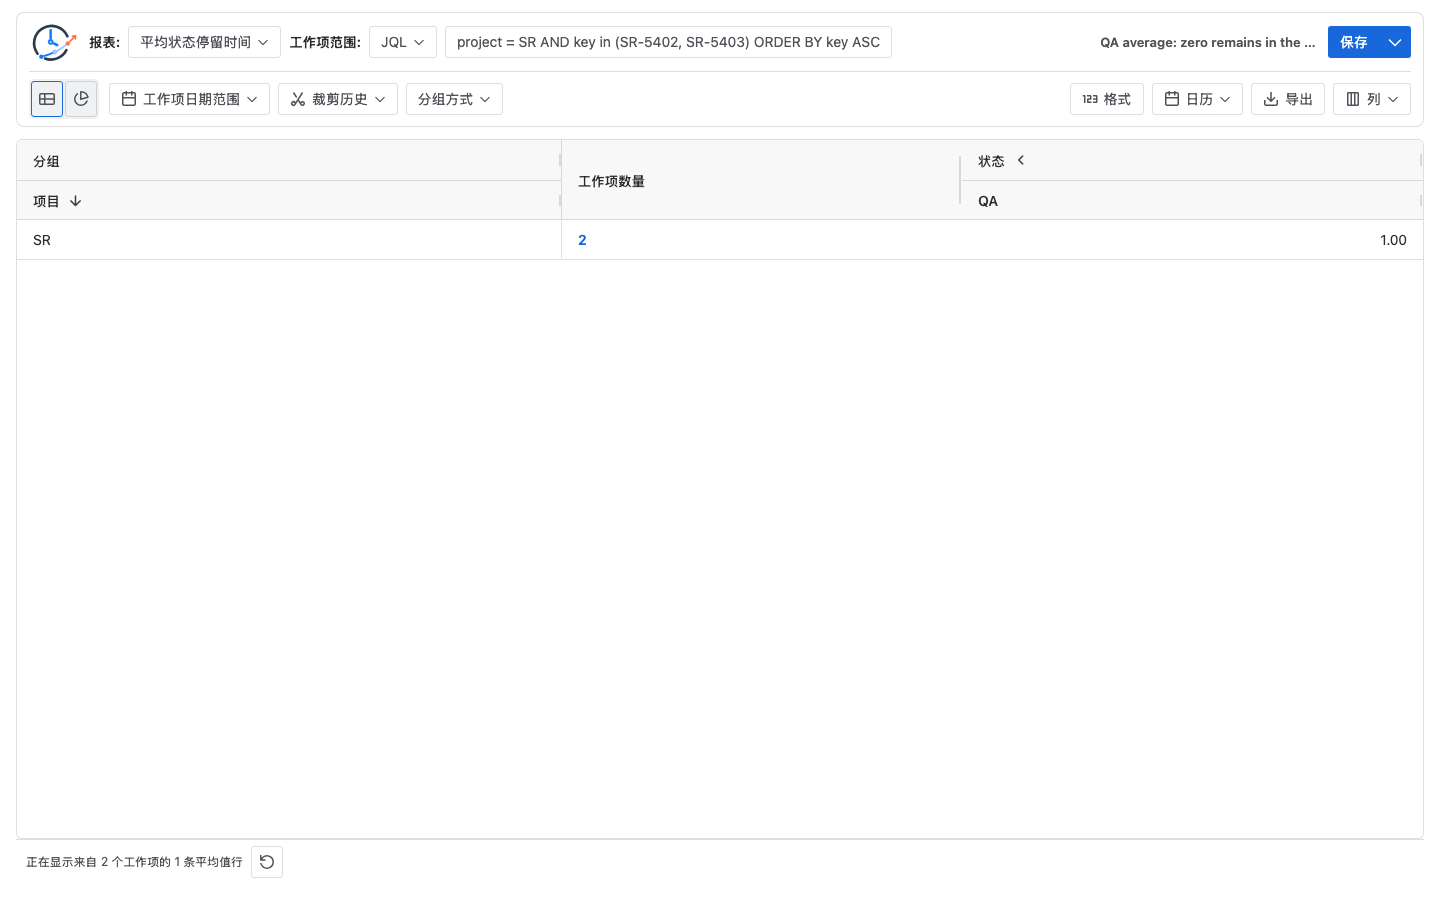Click the Time in Status app logo
1440x900 pixels.
(x=54, y=42)
